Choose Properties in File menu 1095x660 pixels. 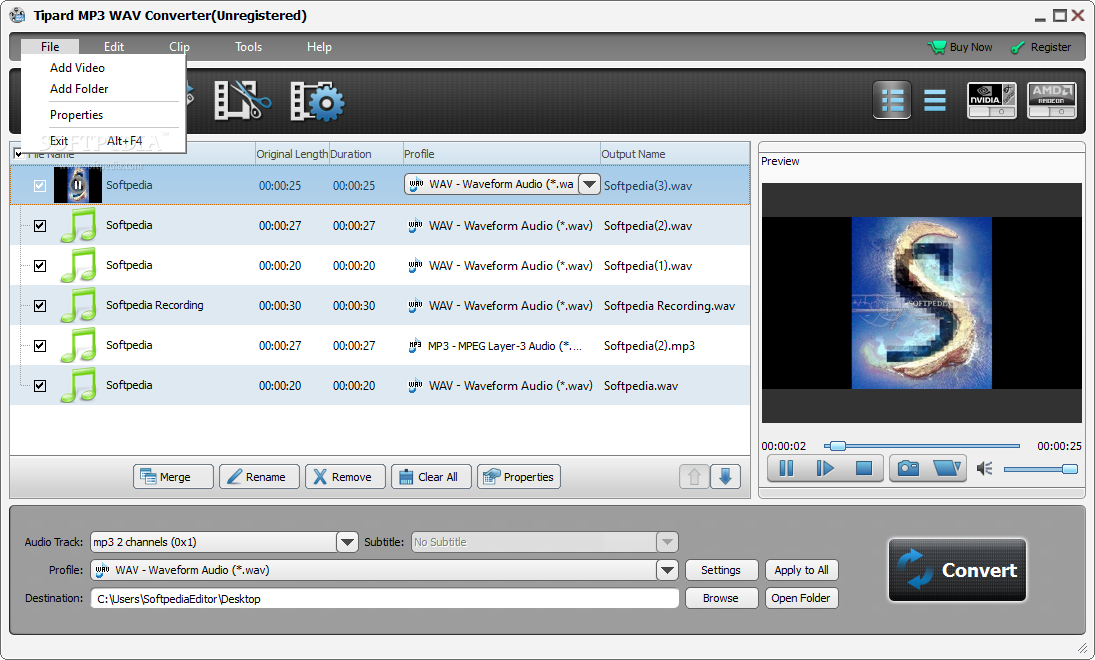76,115
